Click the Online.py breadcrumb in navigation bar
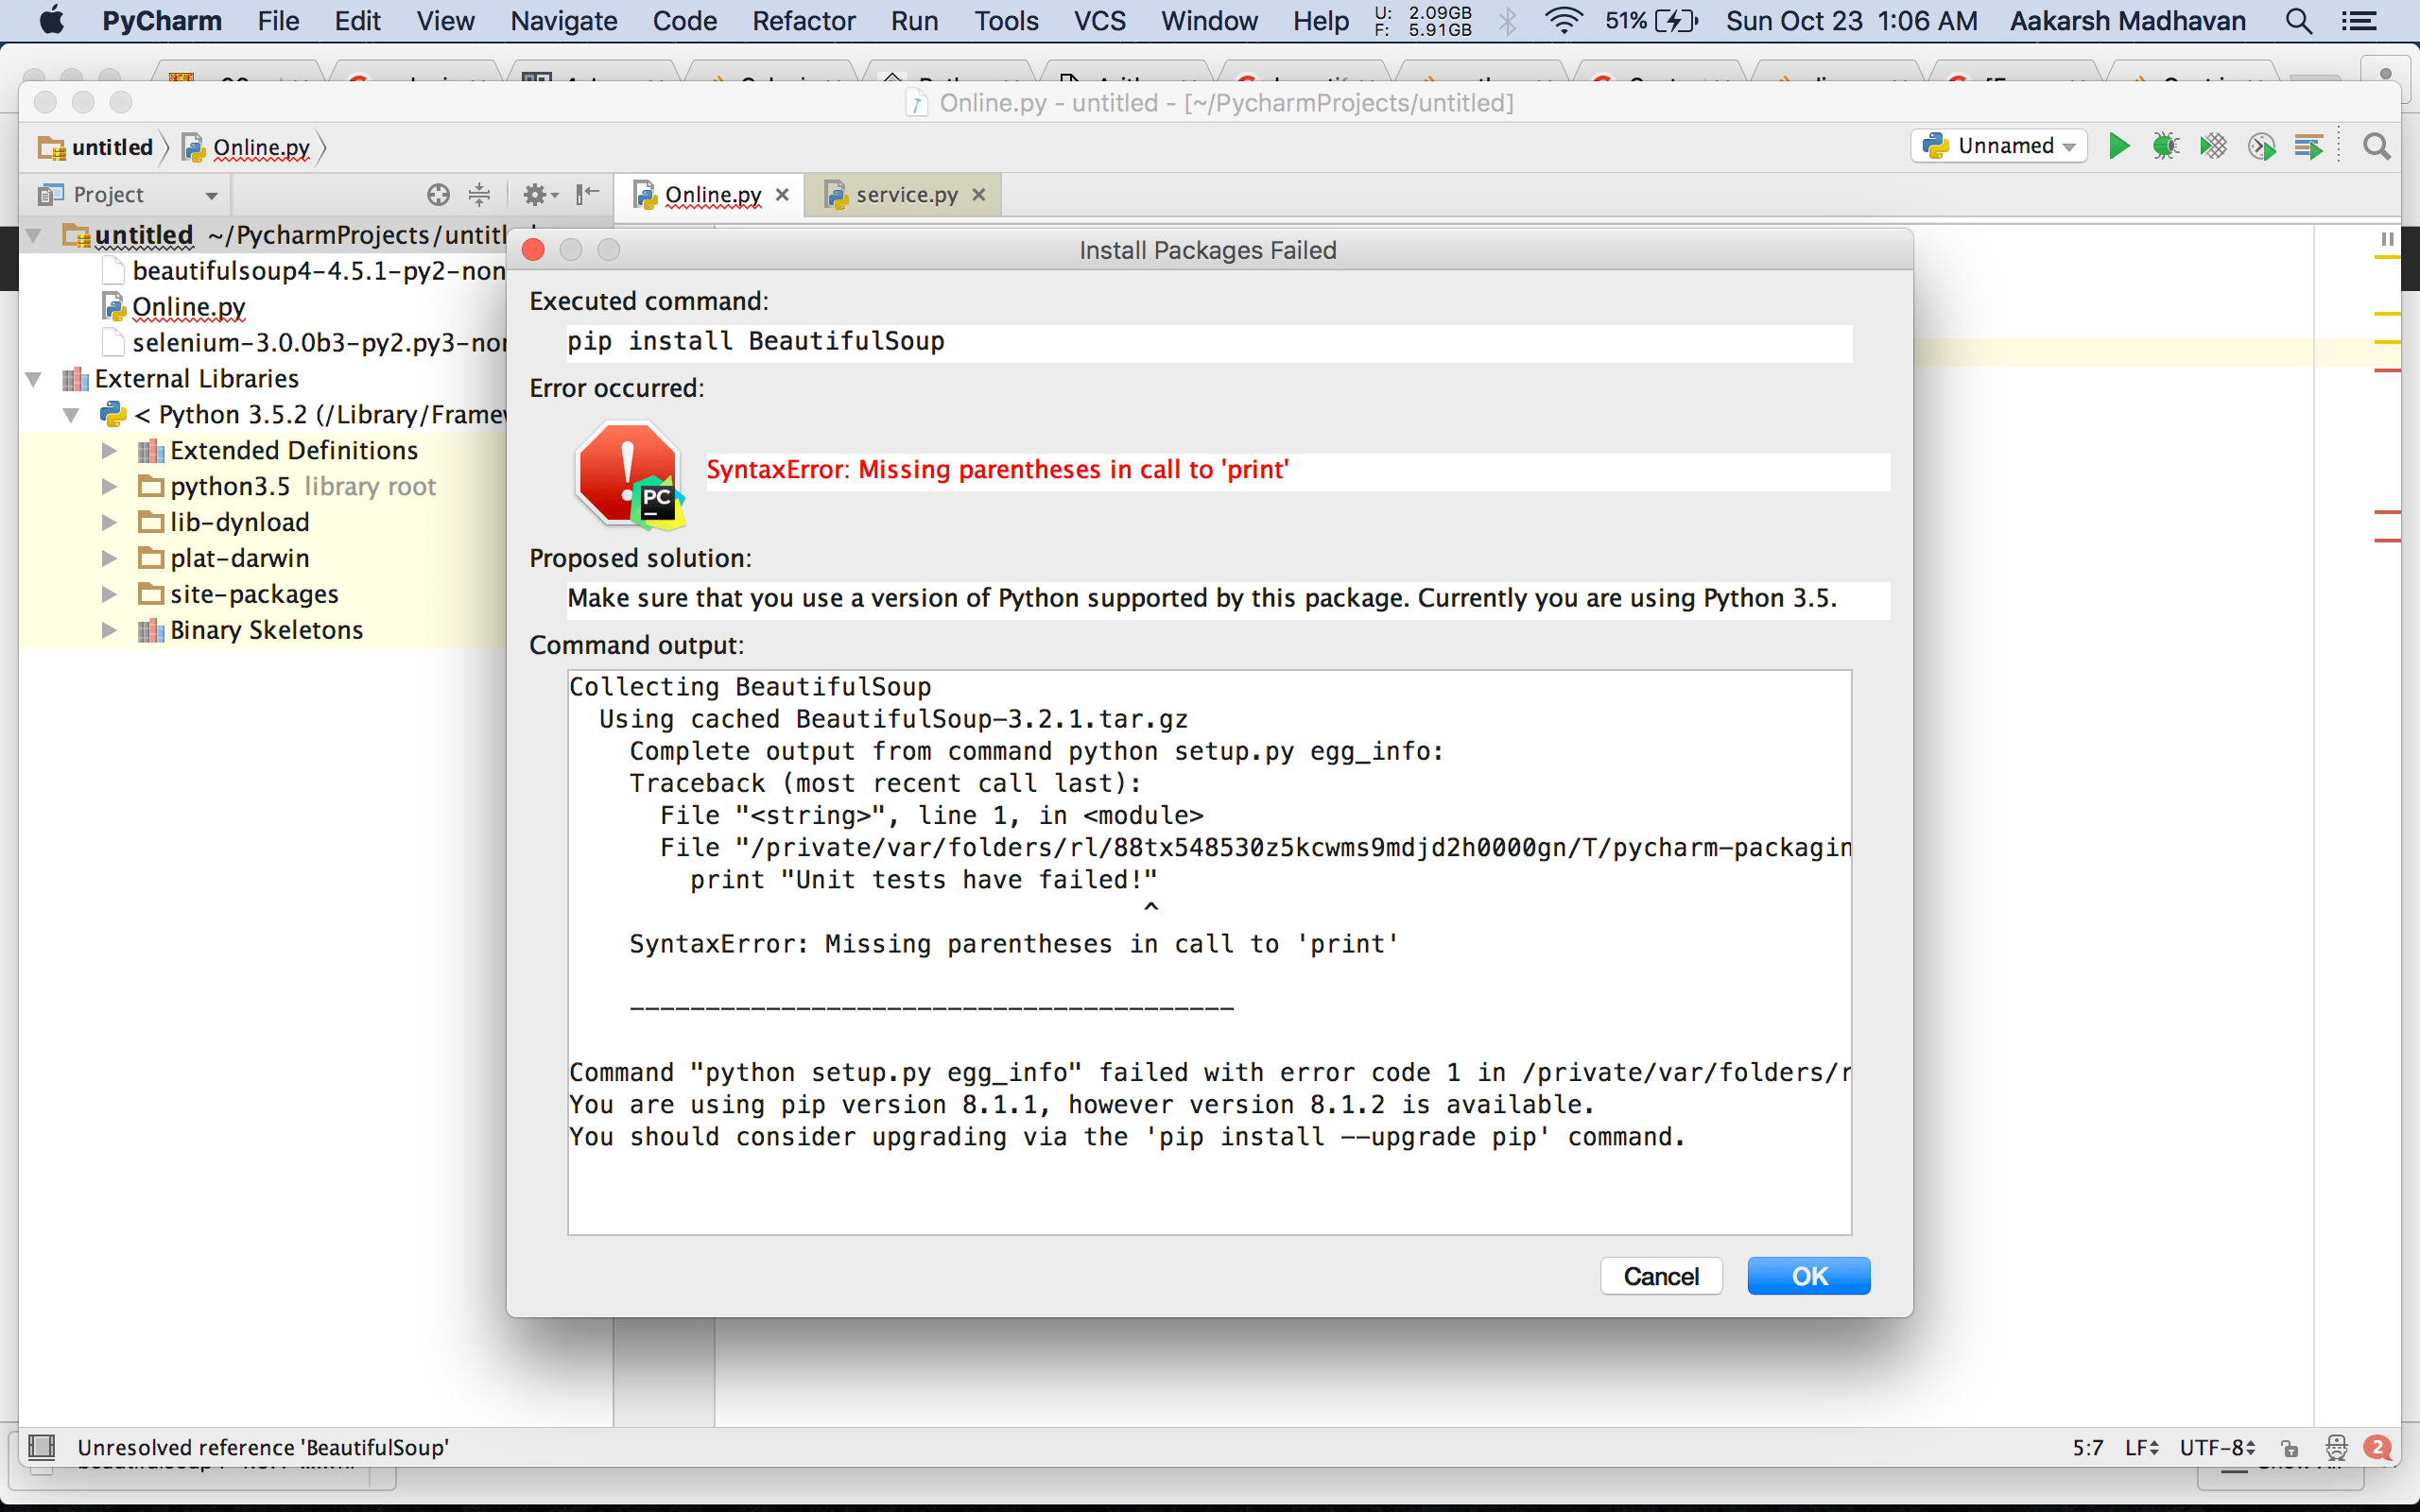This screenshot has height=1512, width=2420. click(x=247, y=147)
